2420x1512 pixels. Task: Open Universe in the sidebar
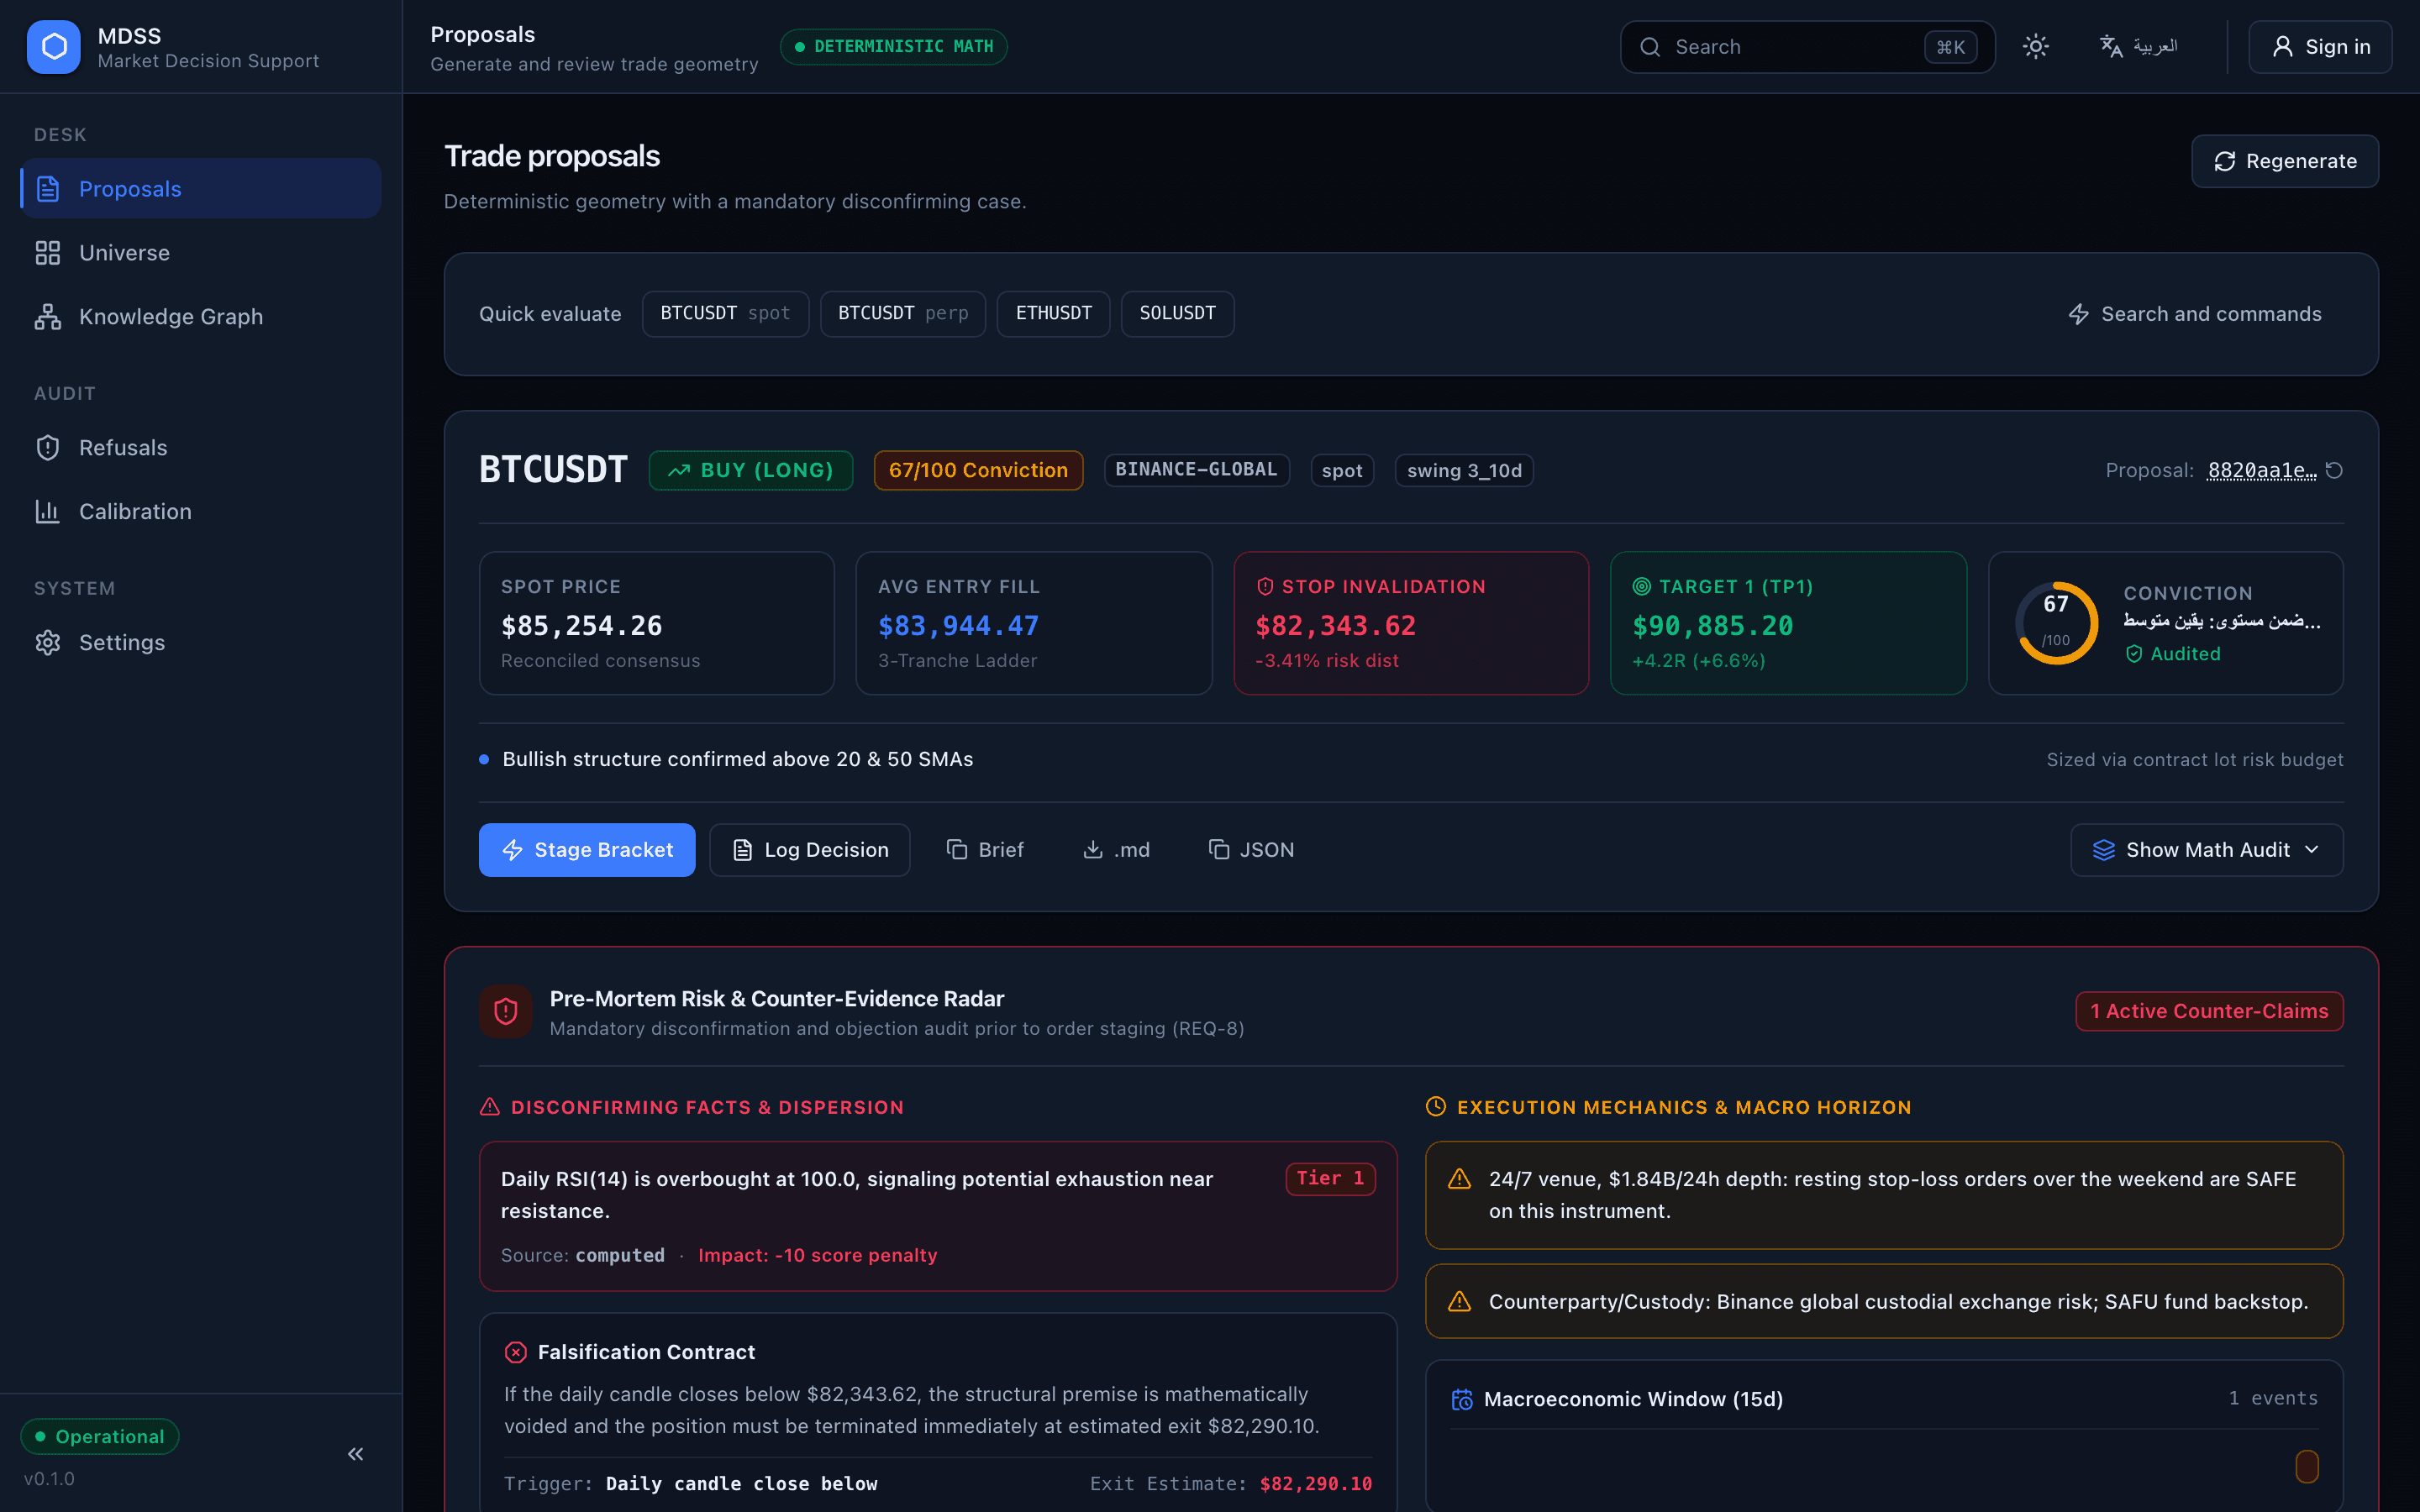(200, 252)
